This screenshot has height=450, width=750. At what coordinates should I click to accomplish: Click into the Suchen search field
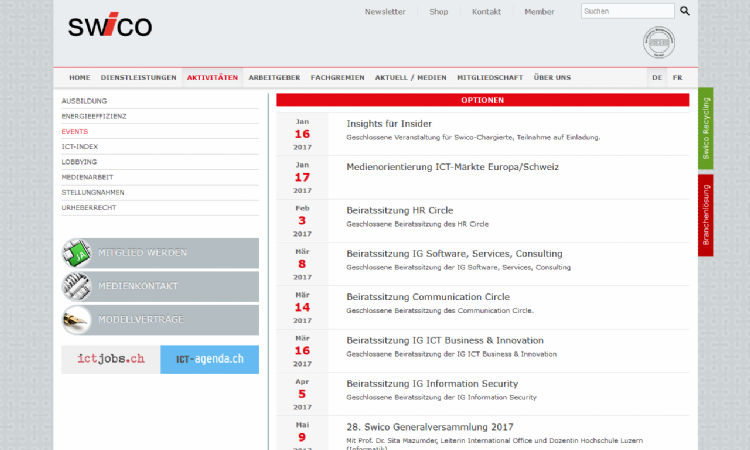click(x=626, y=11)
